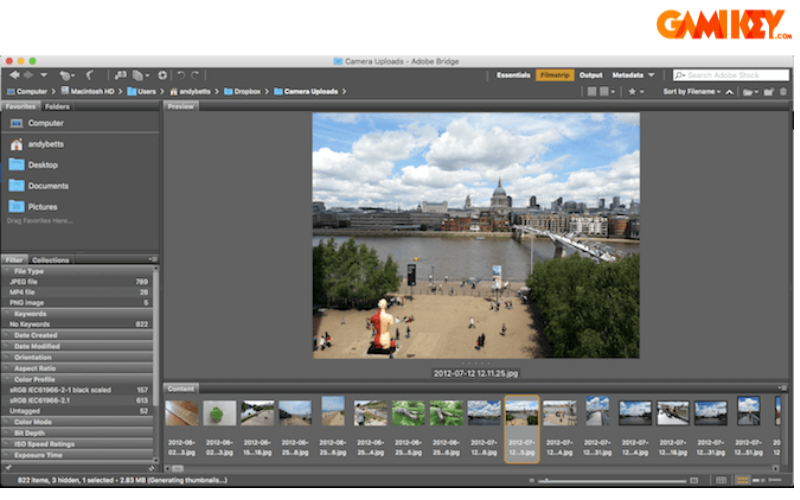Click the large preview image of London
800x500 pixels.
point(476,235)
